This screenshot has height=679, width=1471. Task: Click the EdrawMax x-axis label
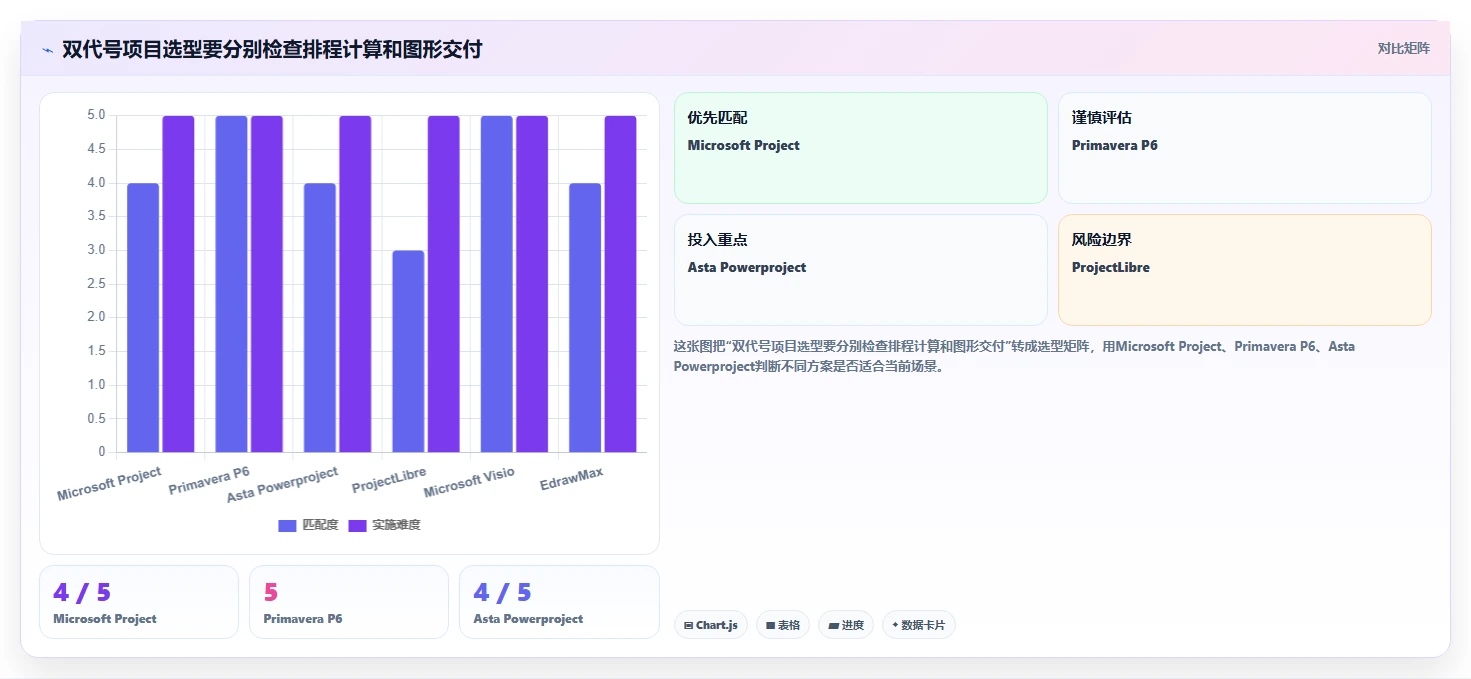[x=571, y=478]
